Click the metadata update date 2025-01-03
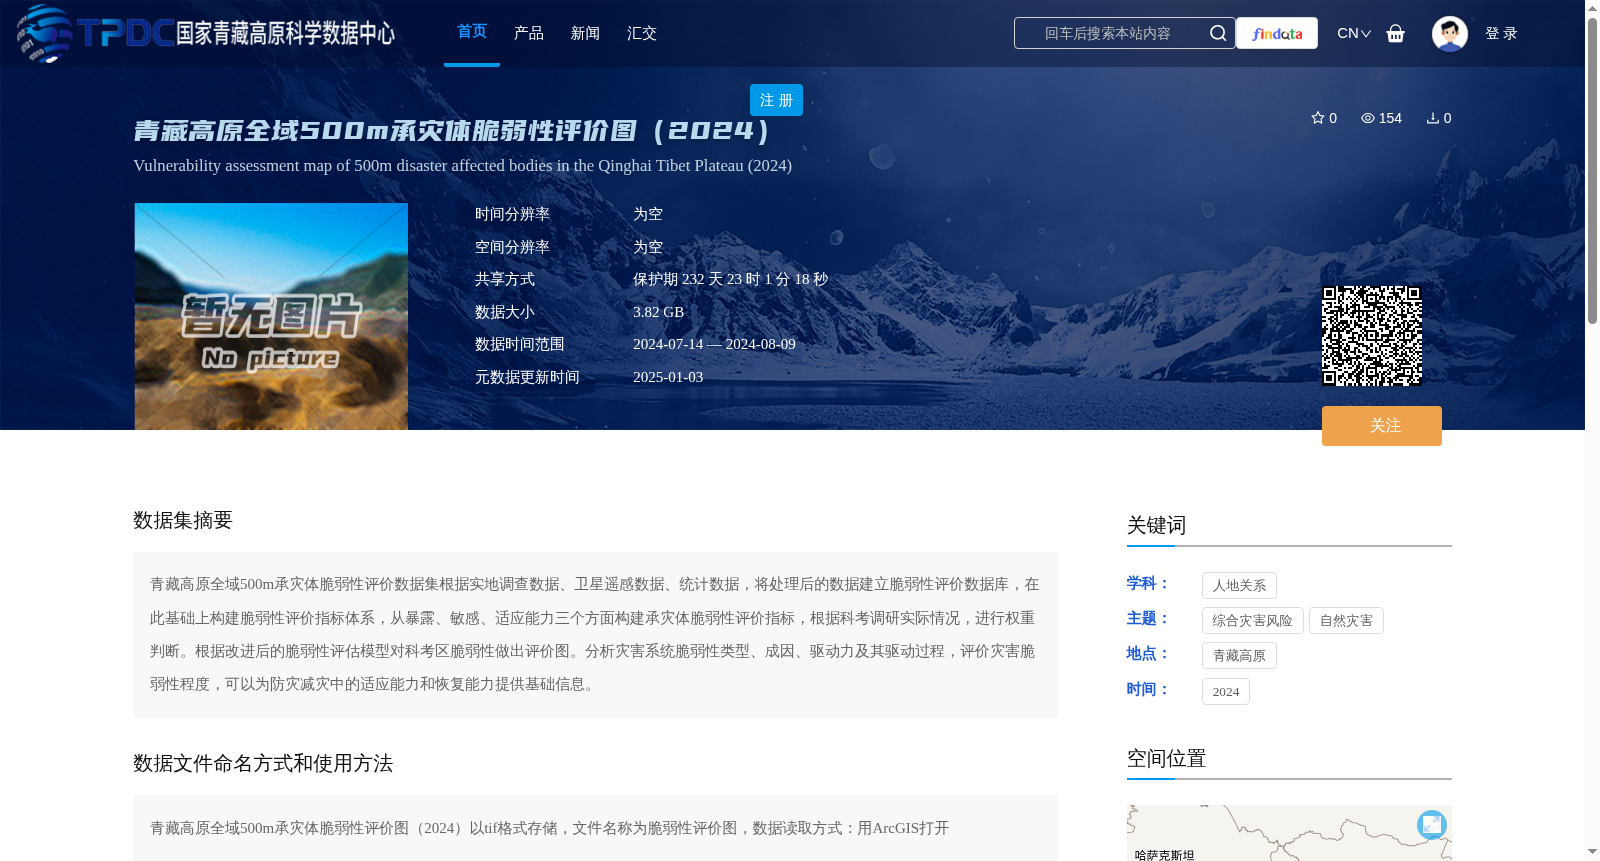1600x861 pixels. (668, 377)
